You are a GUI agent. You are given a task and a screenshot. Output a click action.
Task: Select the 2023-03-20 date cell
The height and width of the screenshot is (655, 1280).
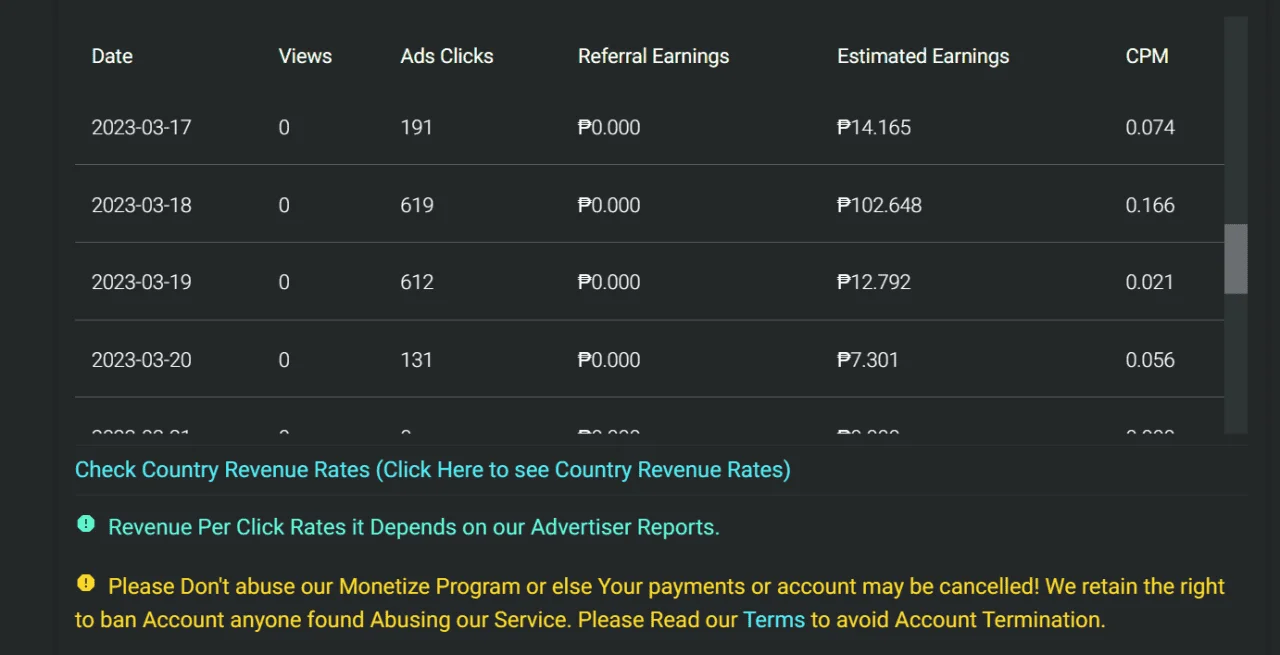tap(141, 360)
